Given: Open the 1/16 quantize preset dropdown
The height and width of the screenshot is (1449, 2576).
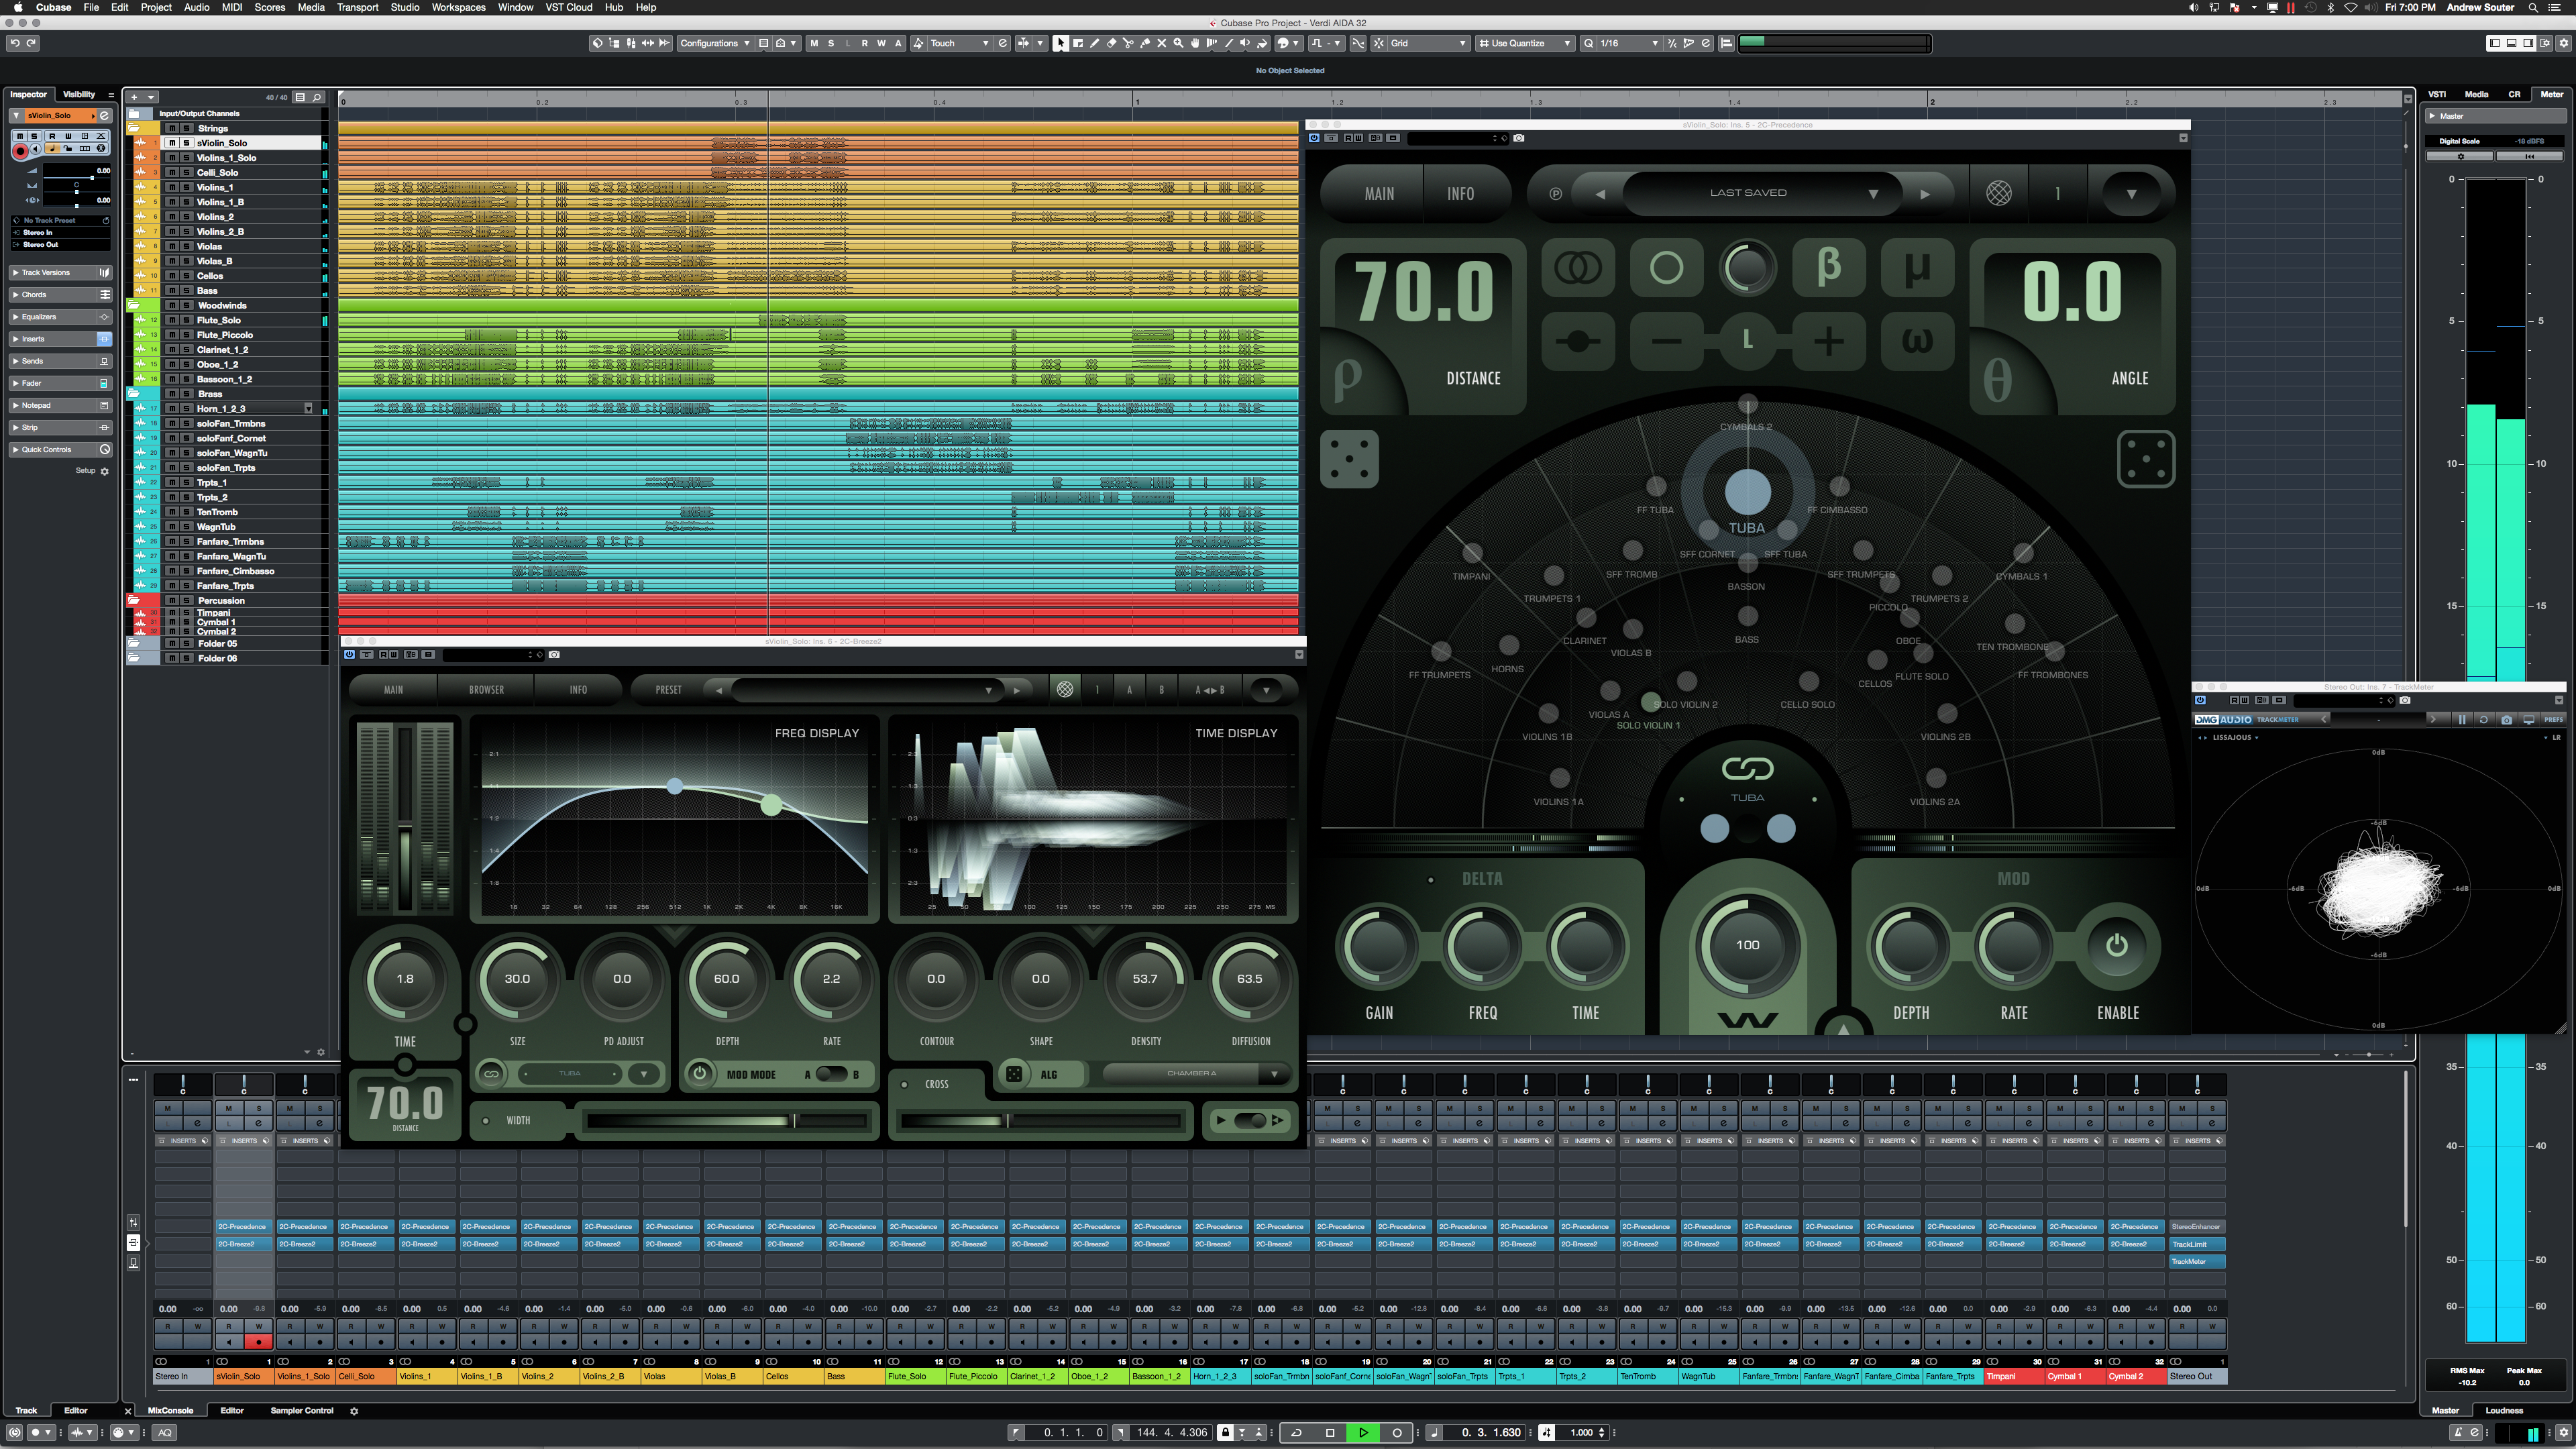Looking at the screenshot, I should pos(1629,43).
